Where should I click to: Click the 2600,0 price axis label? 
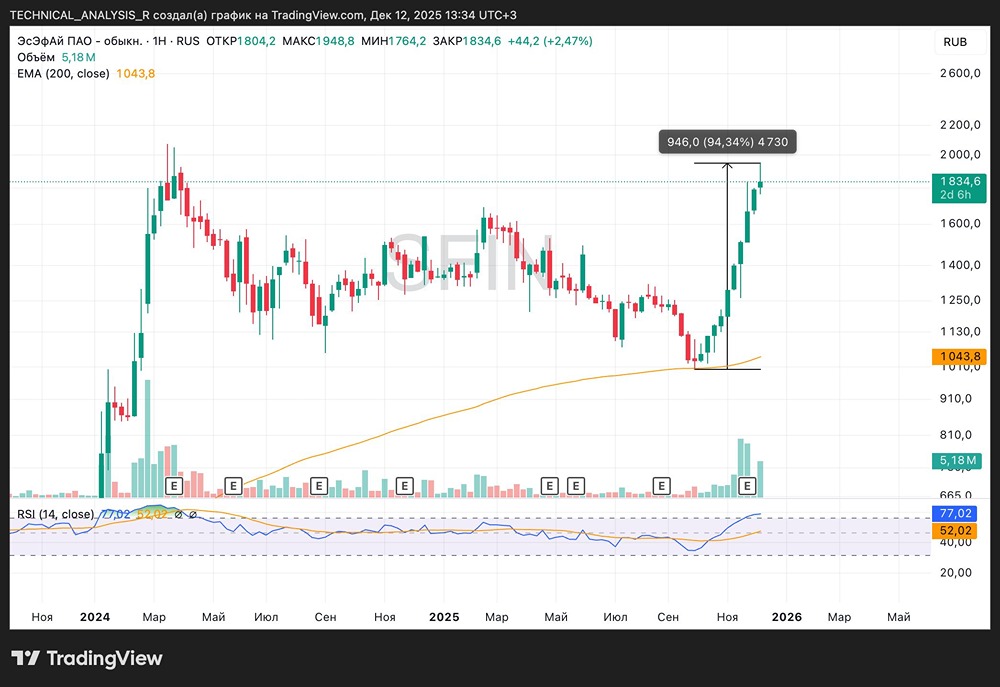[x=960, y=73]
